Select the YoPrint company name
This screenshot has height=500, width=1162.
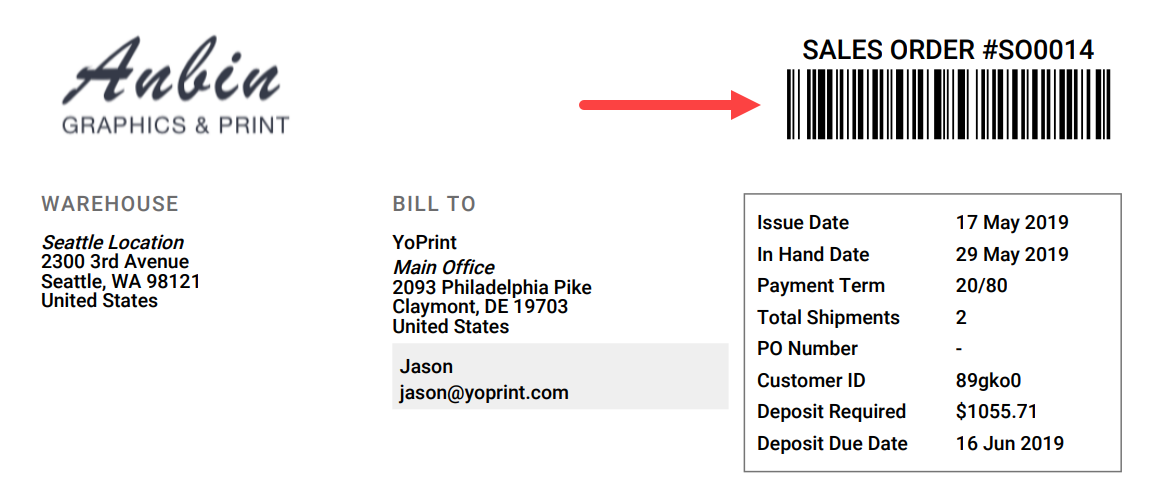click(425, 242)
